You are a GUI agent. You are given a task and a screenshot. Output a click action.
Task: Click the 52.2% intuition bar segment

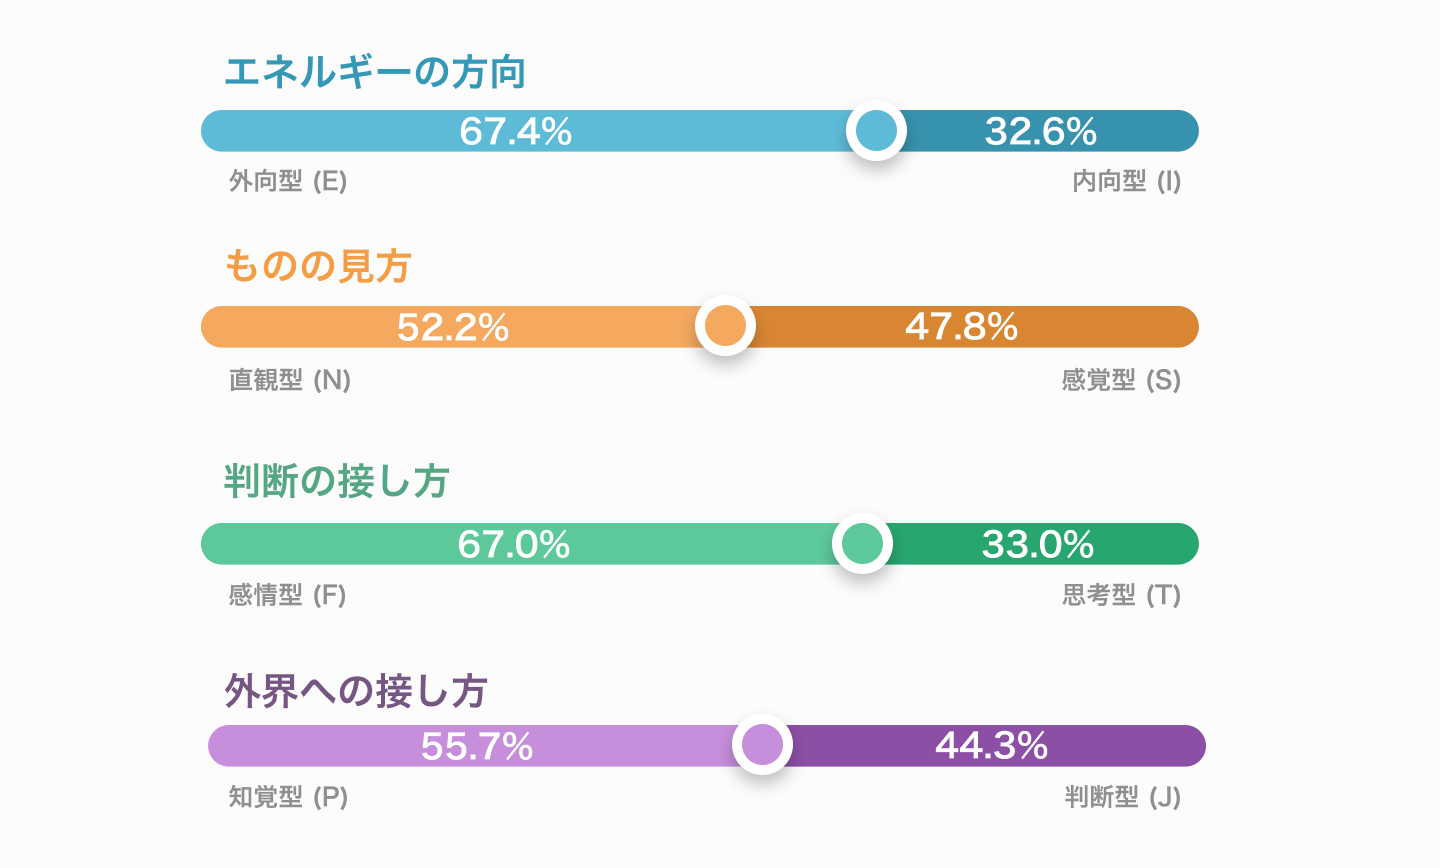point(452,327)
